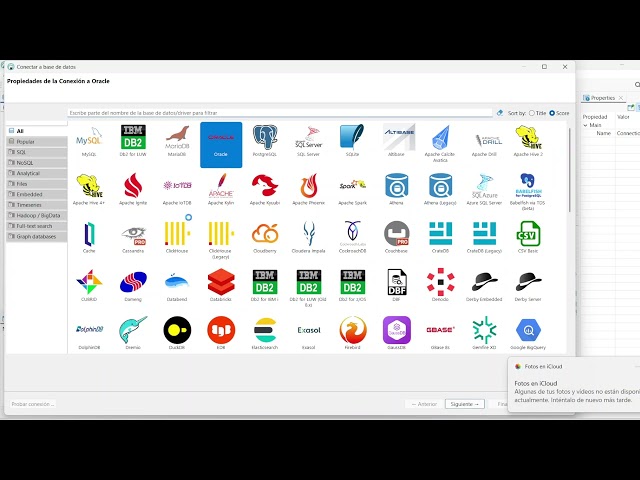Screen dimensions: 640x480
Task: Select the SQL Server driver
Action: [309, 141]
